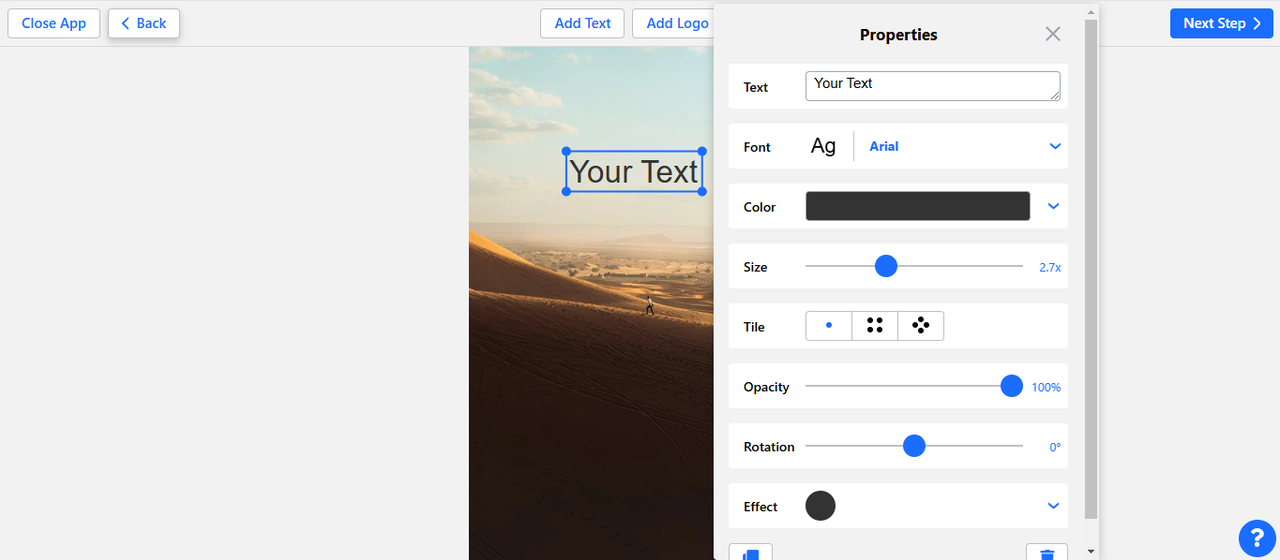Click the Add Text button
Screen dimensions: 1280x560
pos(582,23)
